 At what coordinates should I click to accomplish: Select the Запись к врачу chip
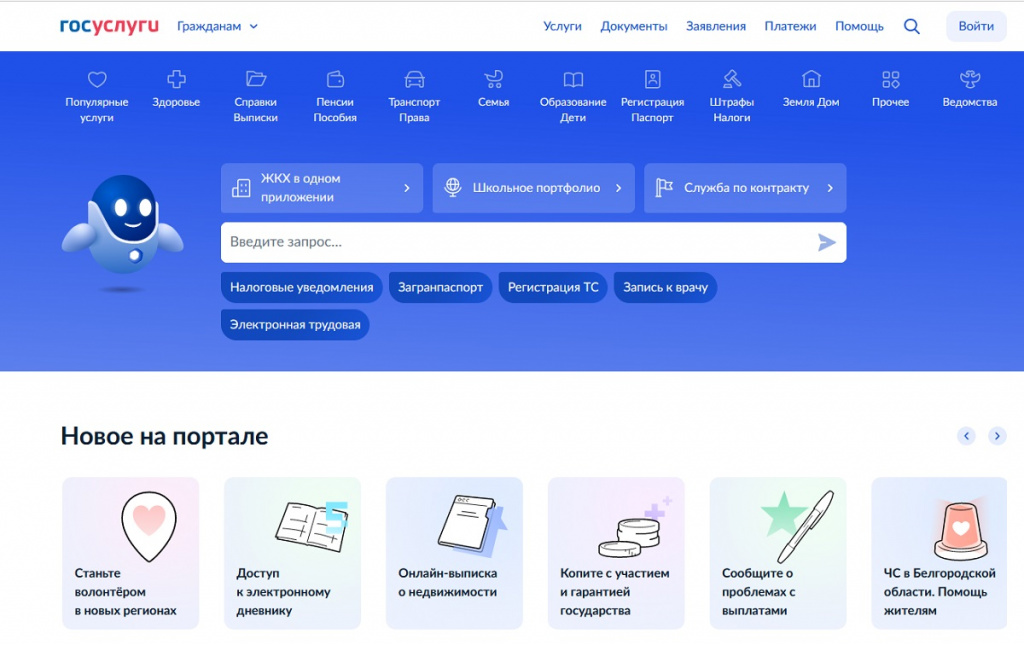[x=665, y=287]
